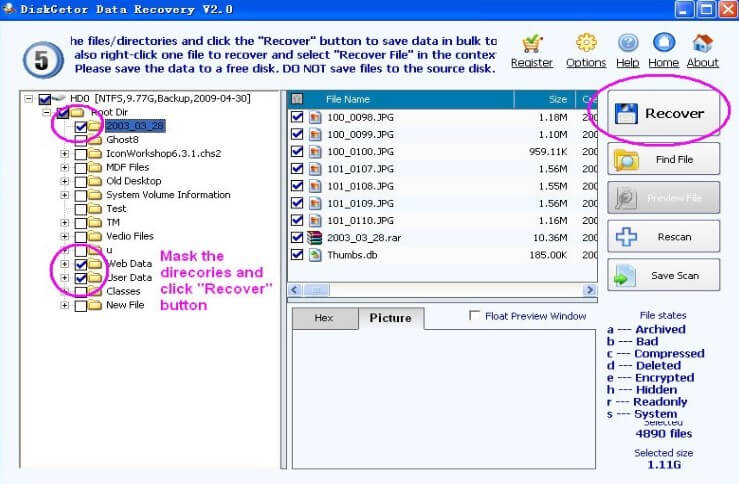
Task: Collapse the HD0 drive node
Action: pyautogui.click(x=29, y=98)
